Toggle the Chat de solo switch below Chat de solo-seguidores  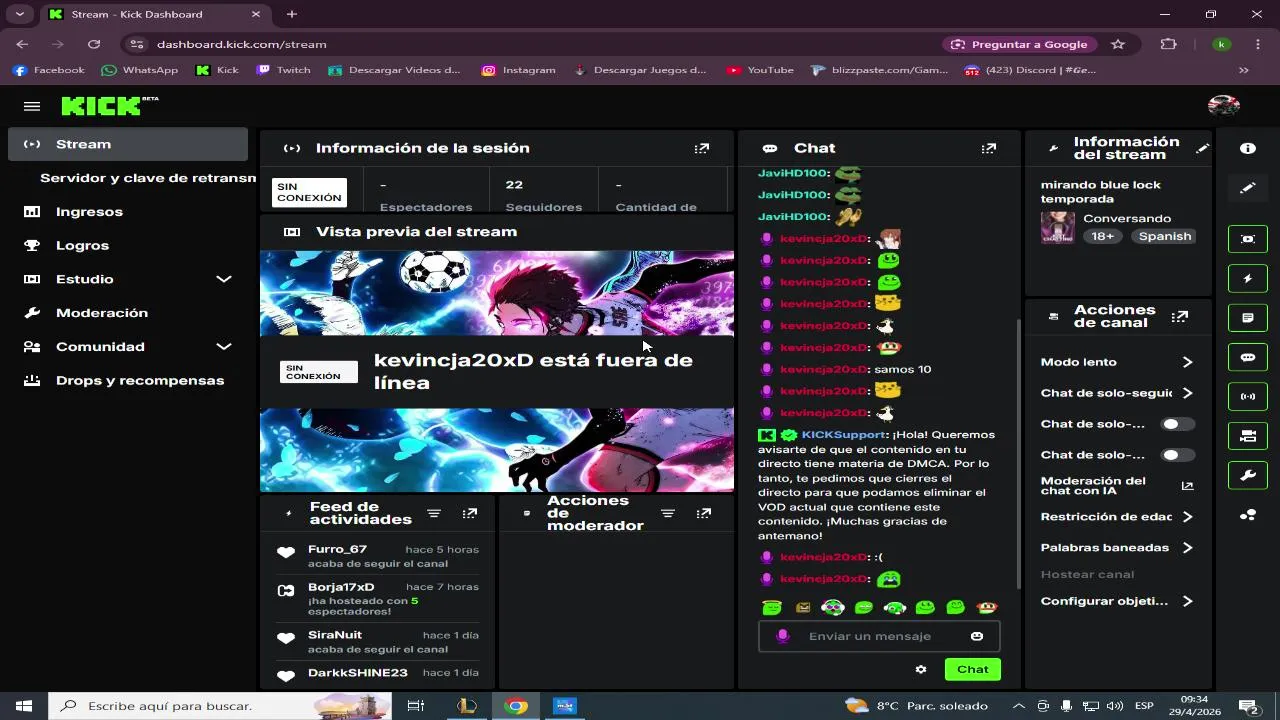click(x=1177, y=424)
